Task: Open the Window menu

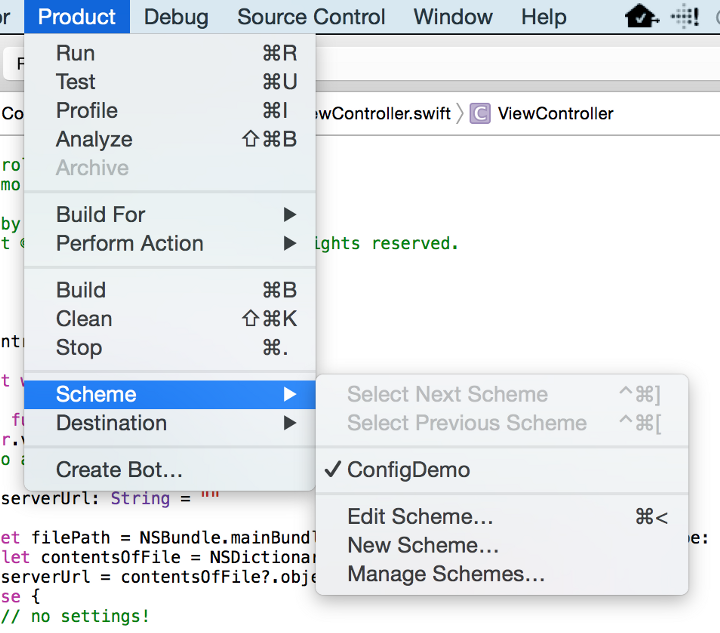Action: point(453,17)
